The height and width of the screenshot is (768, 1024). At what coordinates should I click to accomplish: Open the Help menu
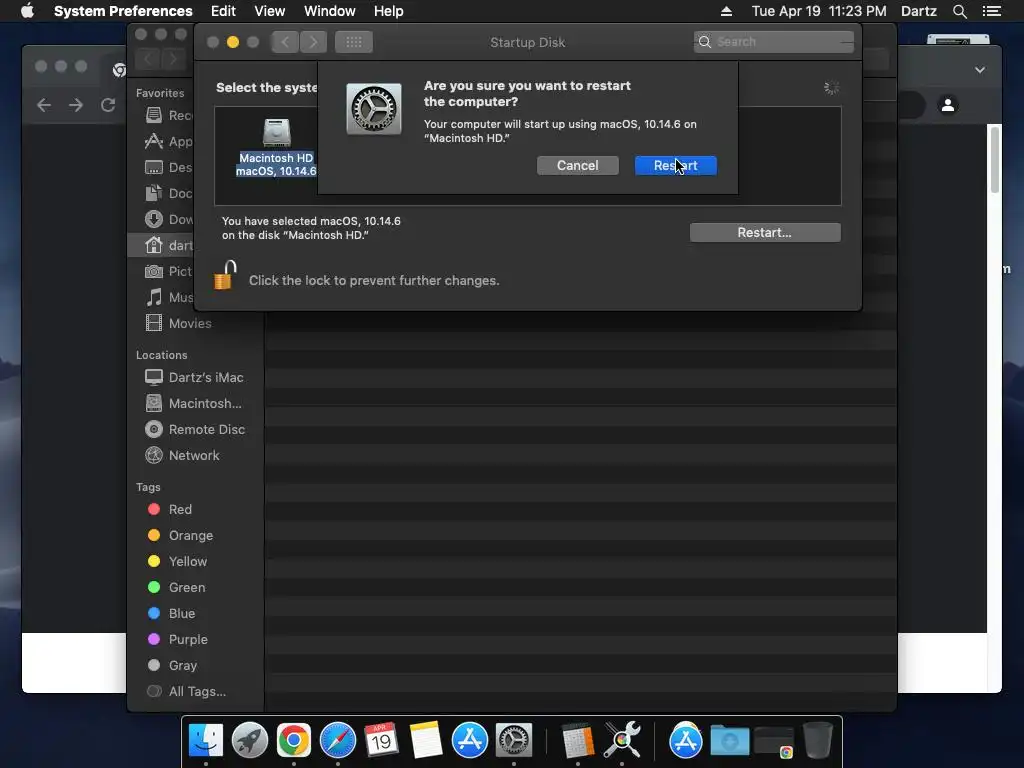click(388, 11)
